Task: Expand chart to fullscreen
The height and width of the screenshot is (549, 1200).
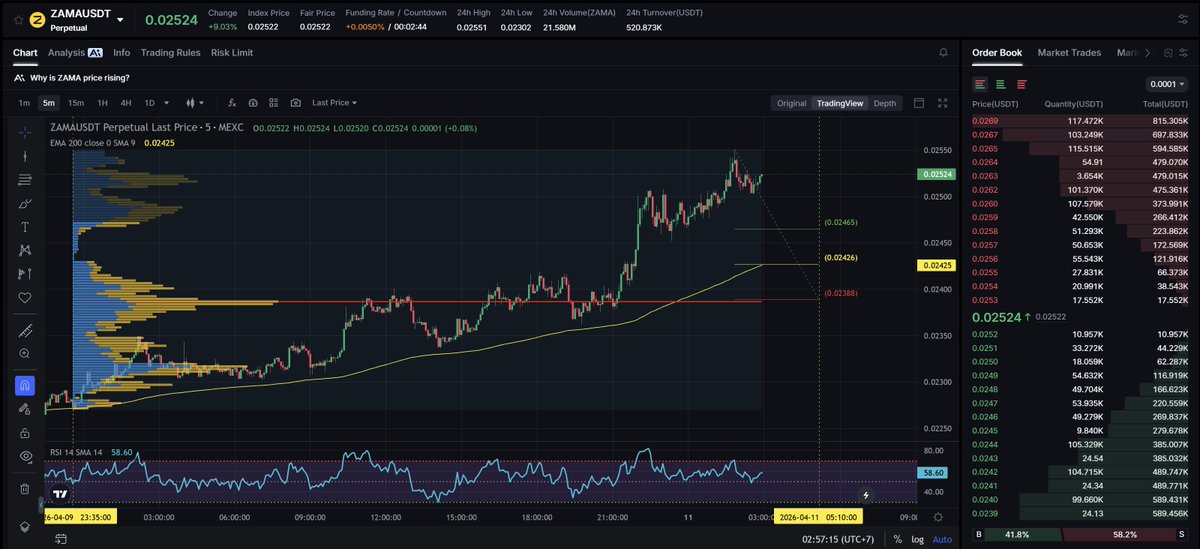Action: click(x=942, y=103)
